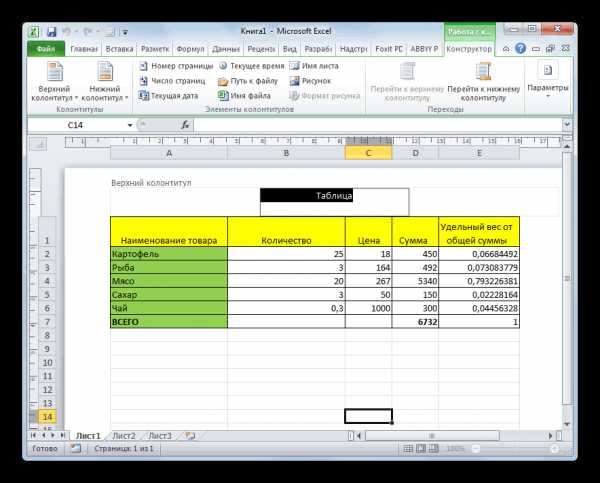Switch to the Вставка ribbon tab

click(119, 49)
